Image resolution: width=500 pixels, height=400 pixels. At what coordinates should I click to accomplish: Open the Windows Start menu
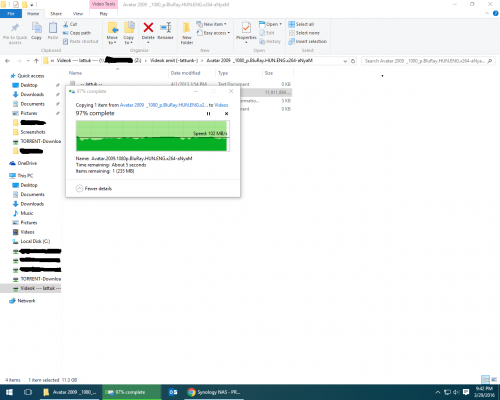(9, 392)
